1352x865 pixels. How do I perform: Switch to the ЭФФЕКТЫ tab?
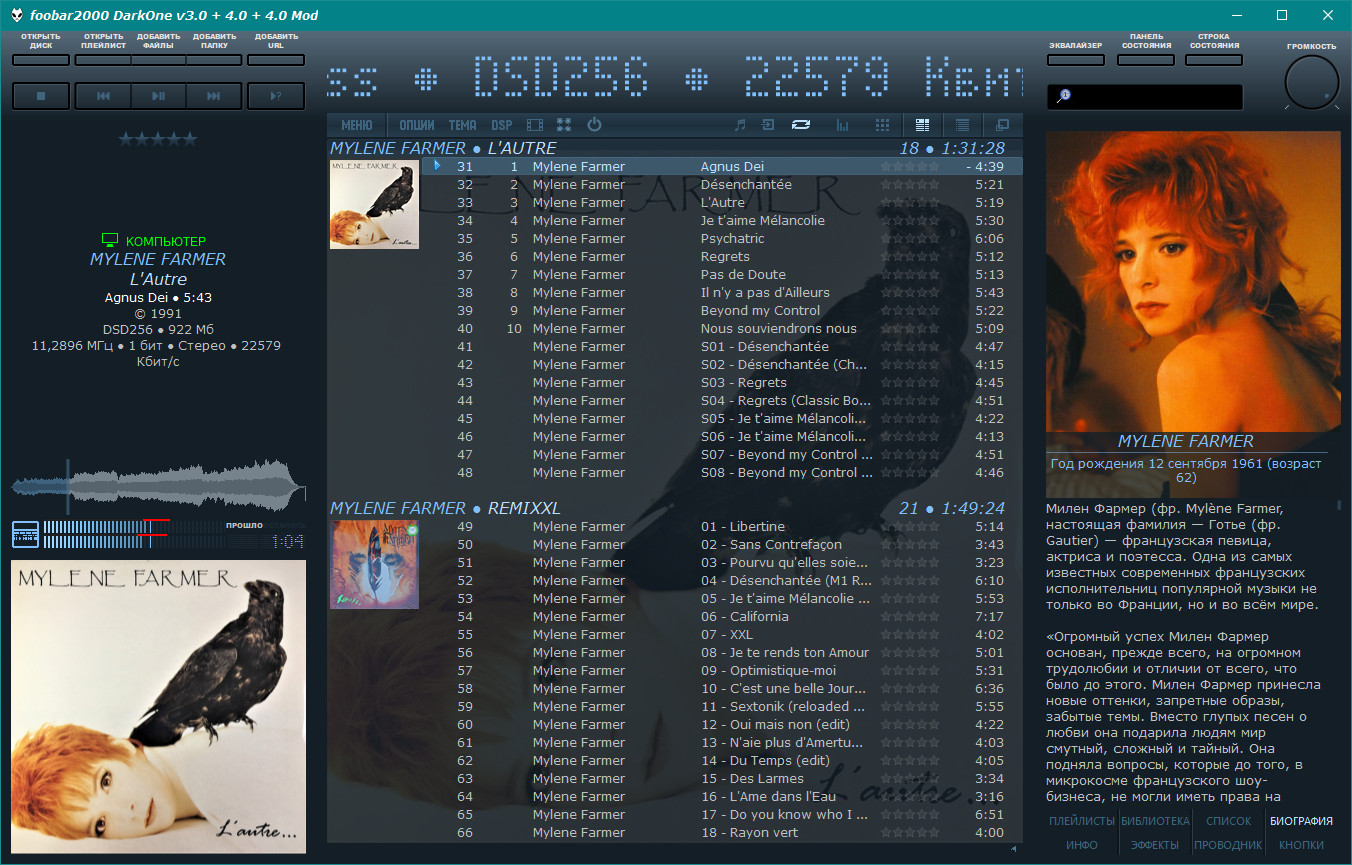pyautogui.click(x=1155, y=845)
